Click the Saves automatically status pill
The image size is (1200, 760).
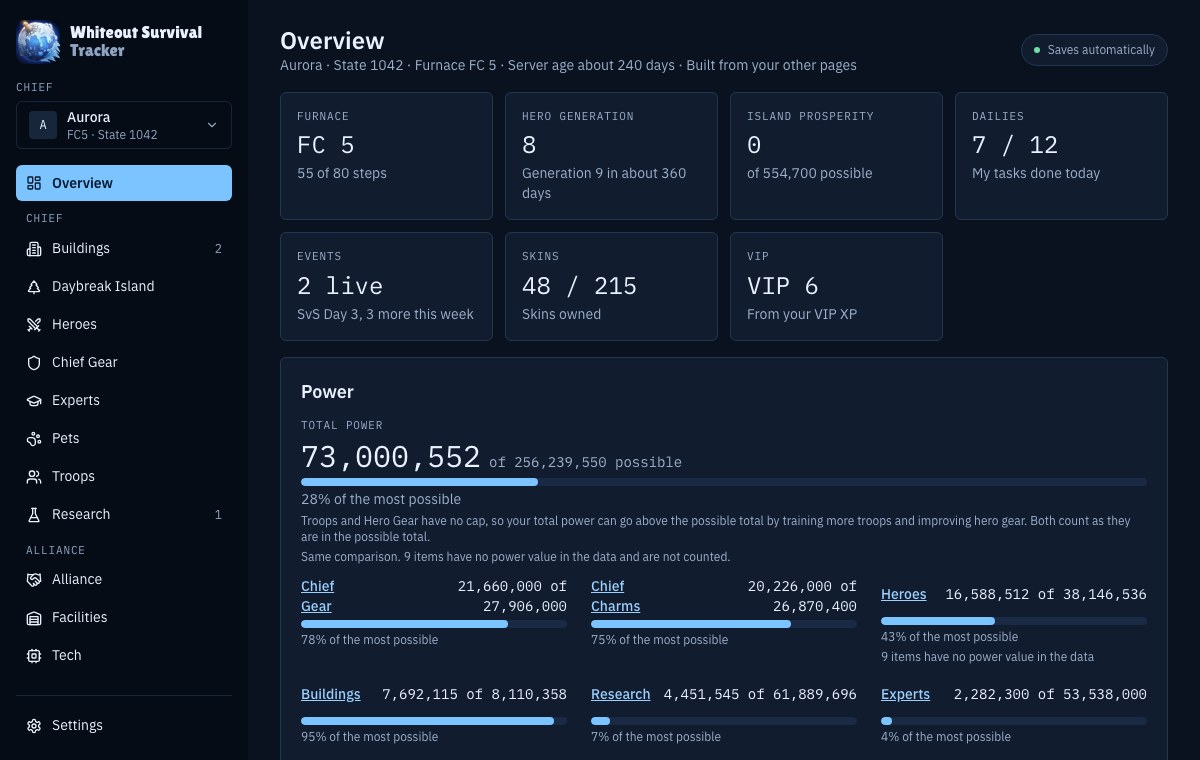(1094, 50)
